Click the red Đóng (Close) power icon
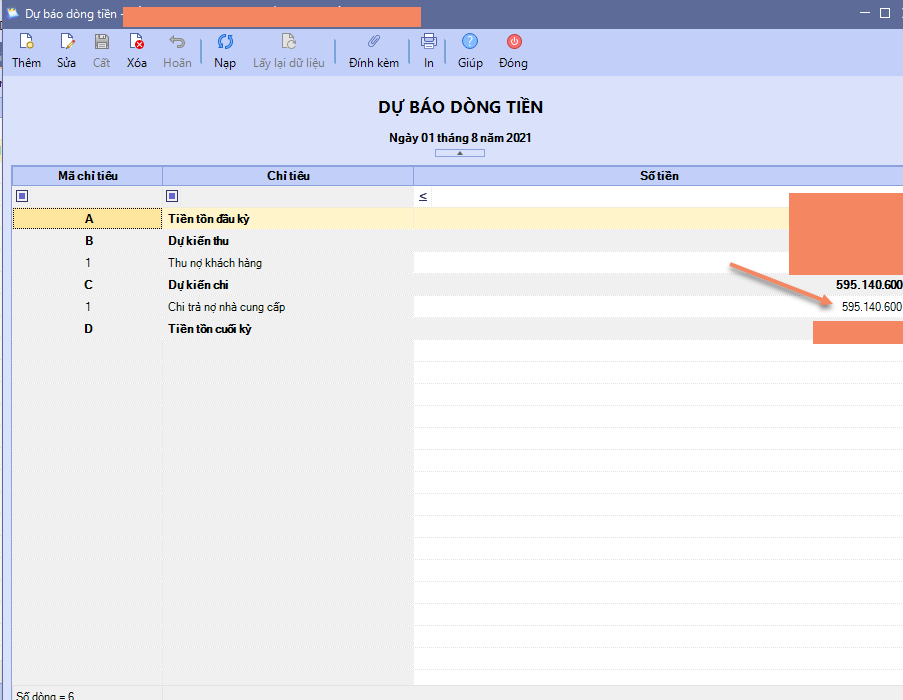The height and width of the screenshot is (700, 903). click(x=513, y=42)
